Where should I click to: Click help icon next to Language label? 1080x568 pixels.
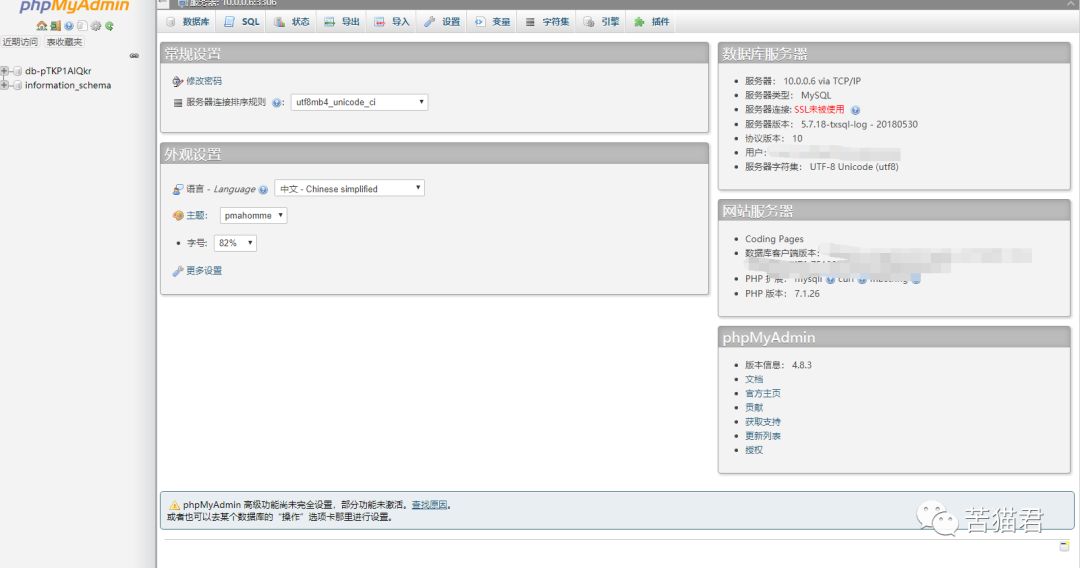[263, 189]
